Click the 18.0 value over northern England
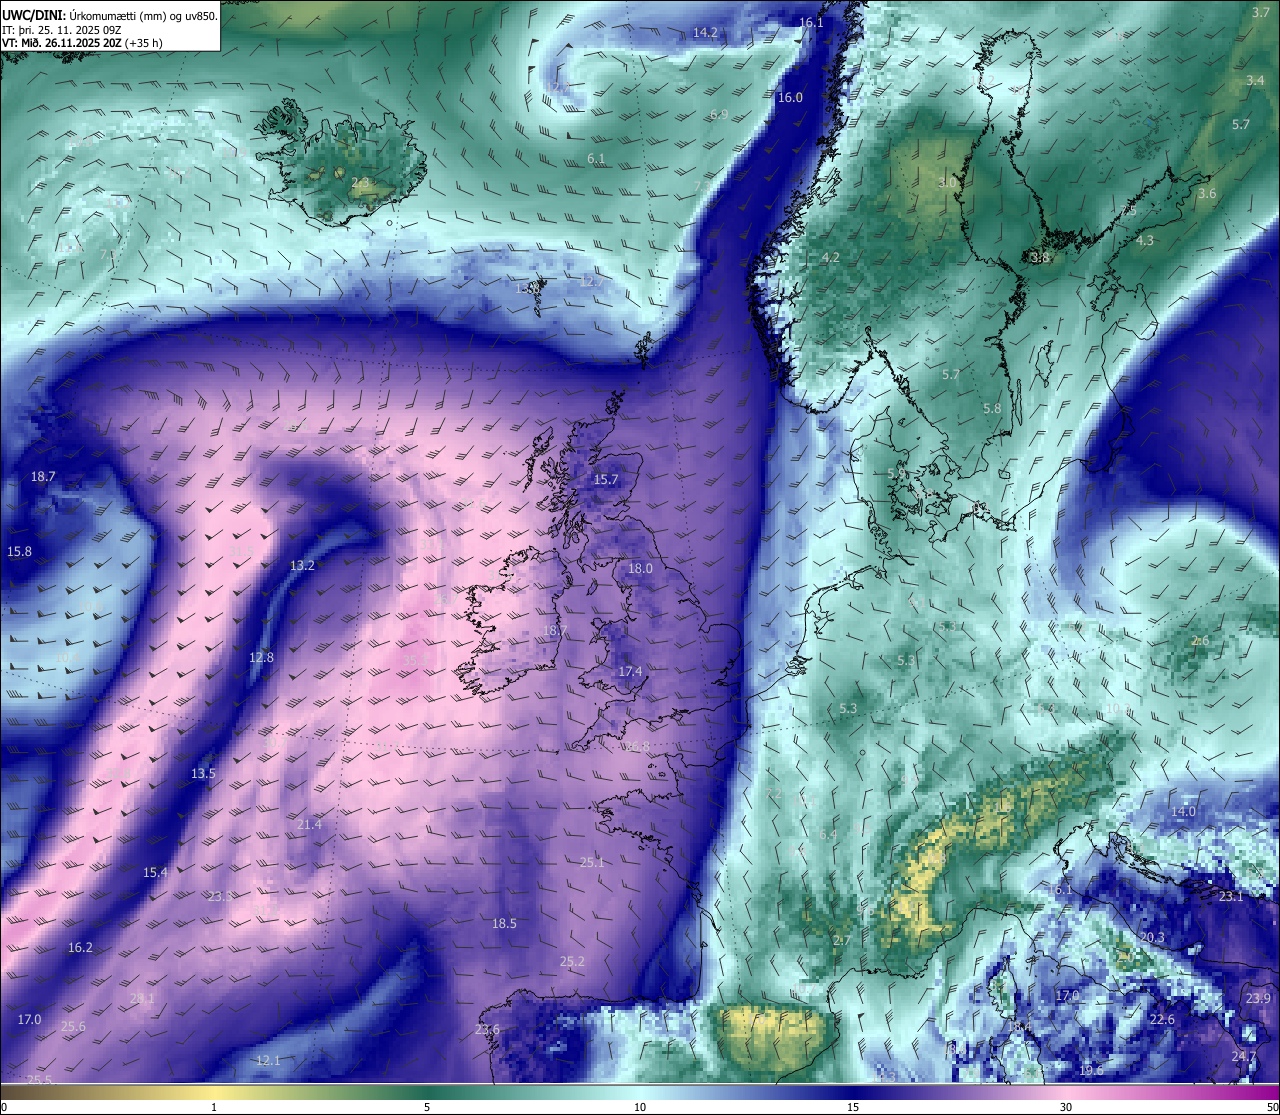The image size is (1280, 1115). [x=640, y=568]
